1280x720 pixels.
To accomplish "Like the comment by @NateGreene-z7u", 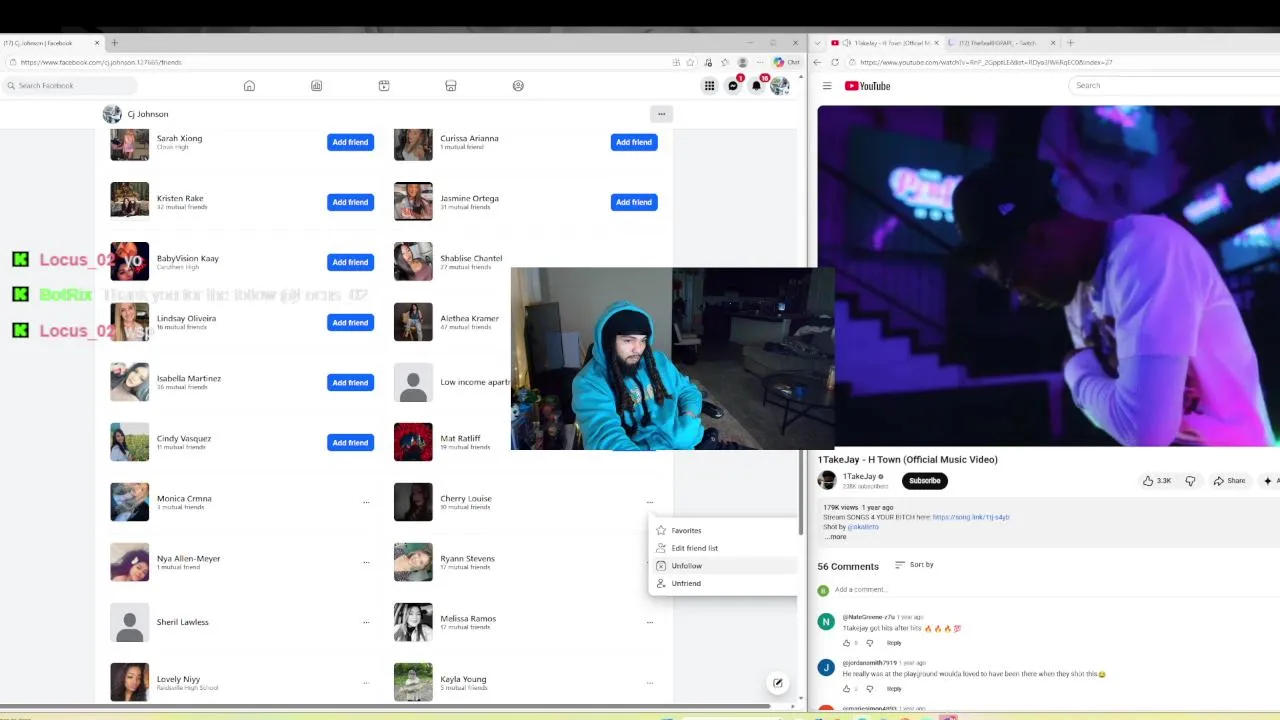I will (846, 643).
